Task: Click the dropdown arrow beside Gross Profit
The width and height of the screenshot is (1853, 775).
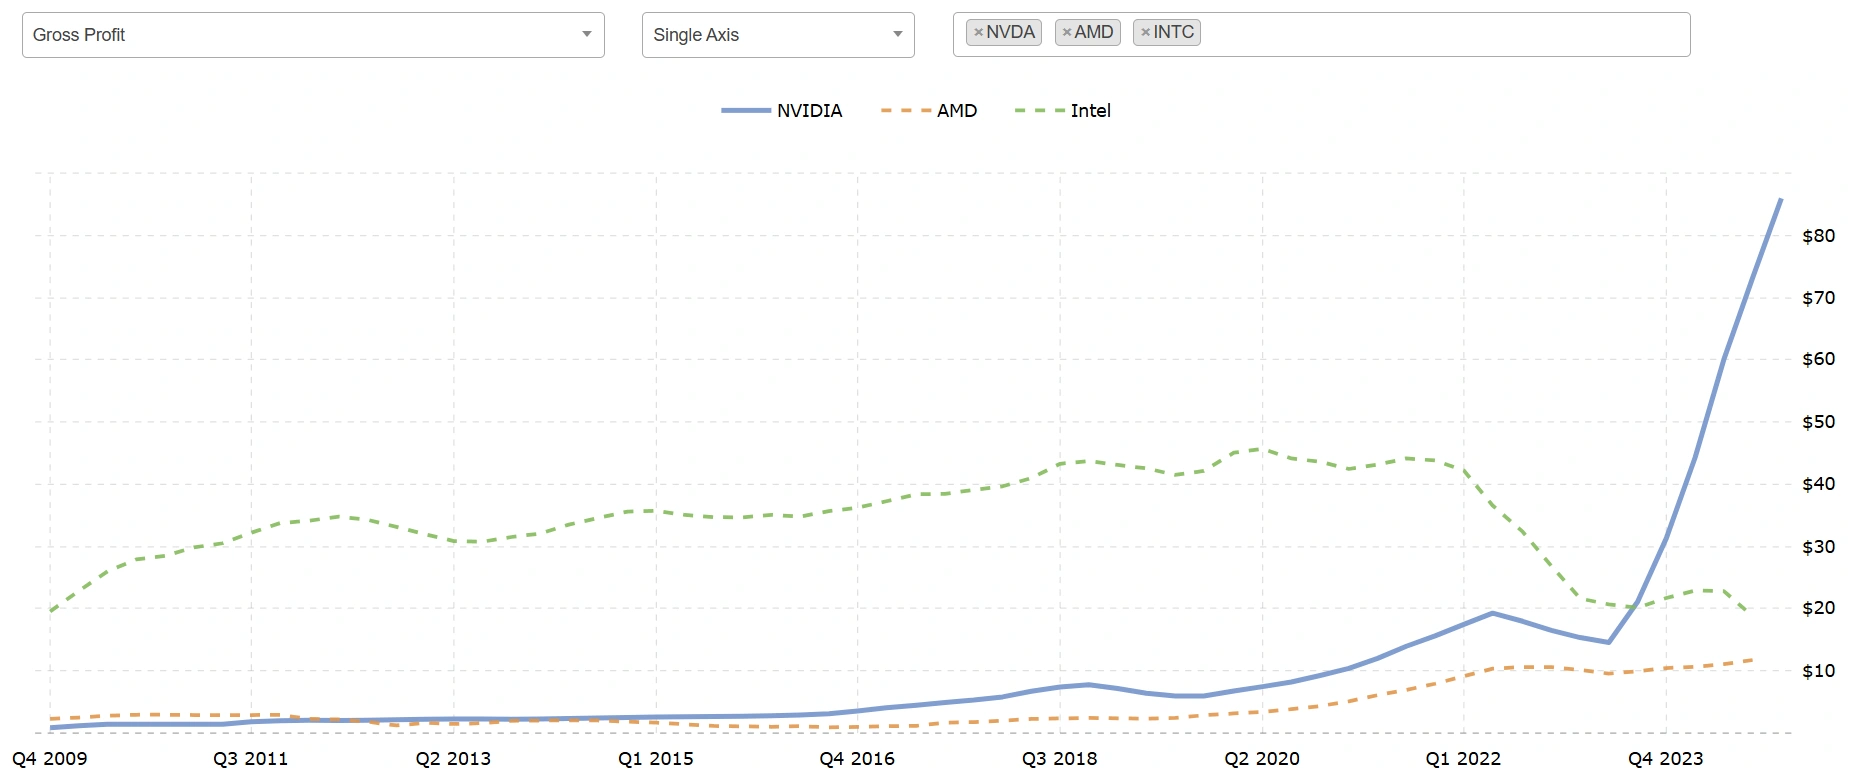Action: 587,35
